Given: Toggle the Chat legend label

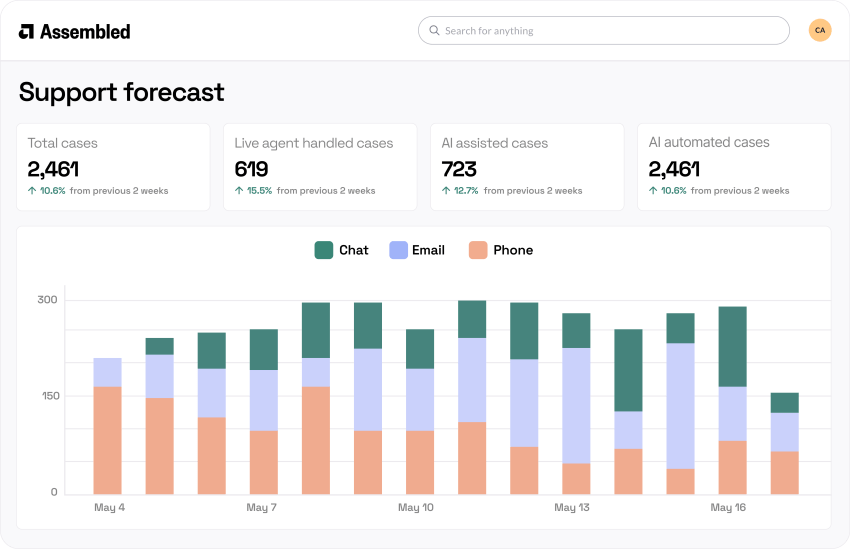Looking at the screenshot, I should tap(353, 250).
